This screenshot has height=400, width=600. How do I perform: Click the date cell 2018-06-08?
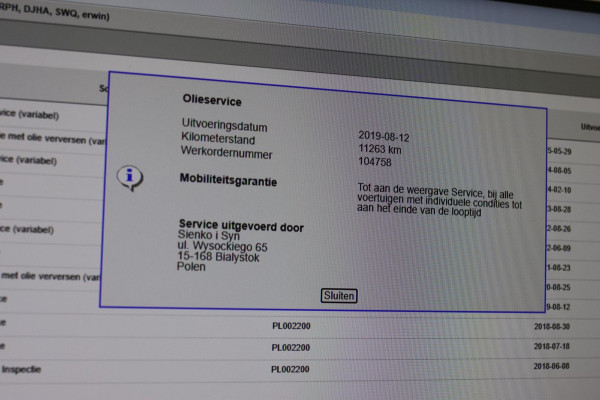pyautogui.click(x=551, y=366)
